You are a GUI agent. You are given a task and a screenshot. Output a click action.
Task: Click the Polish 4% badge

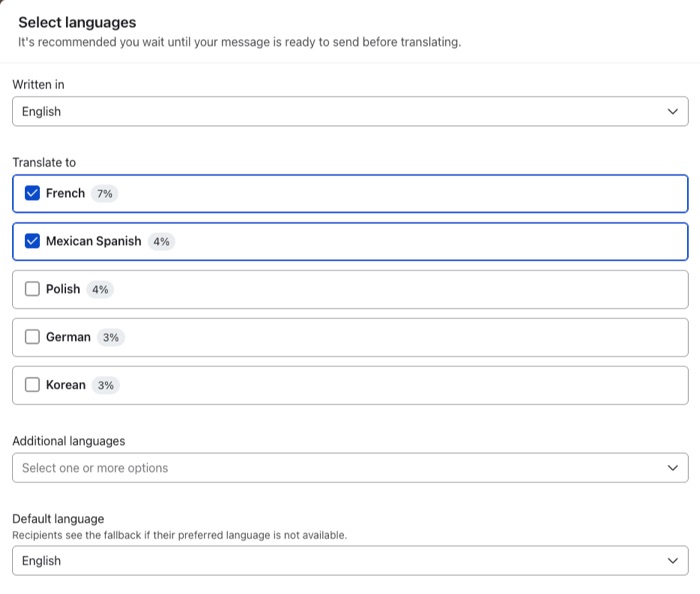pos(100,290)
